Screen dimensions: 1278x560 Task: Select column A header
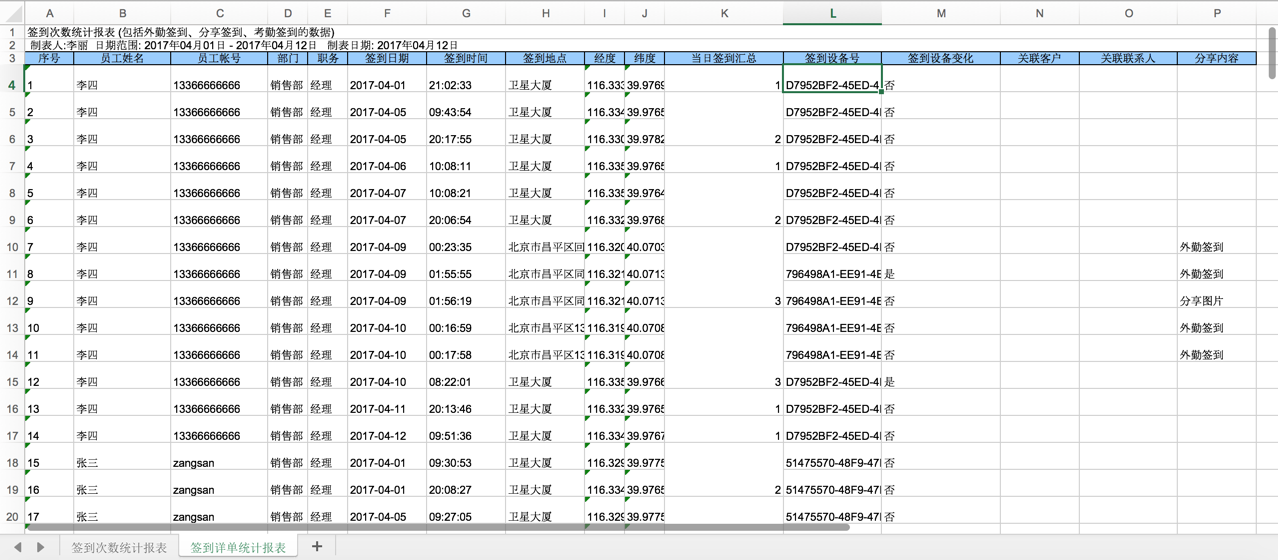pyautogui.click(x=49, y=13)
